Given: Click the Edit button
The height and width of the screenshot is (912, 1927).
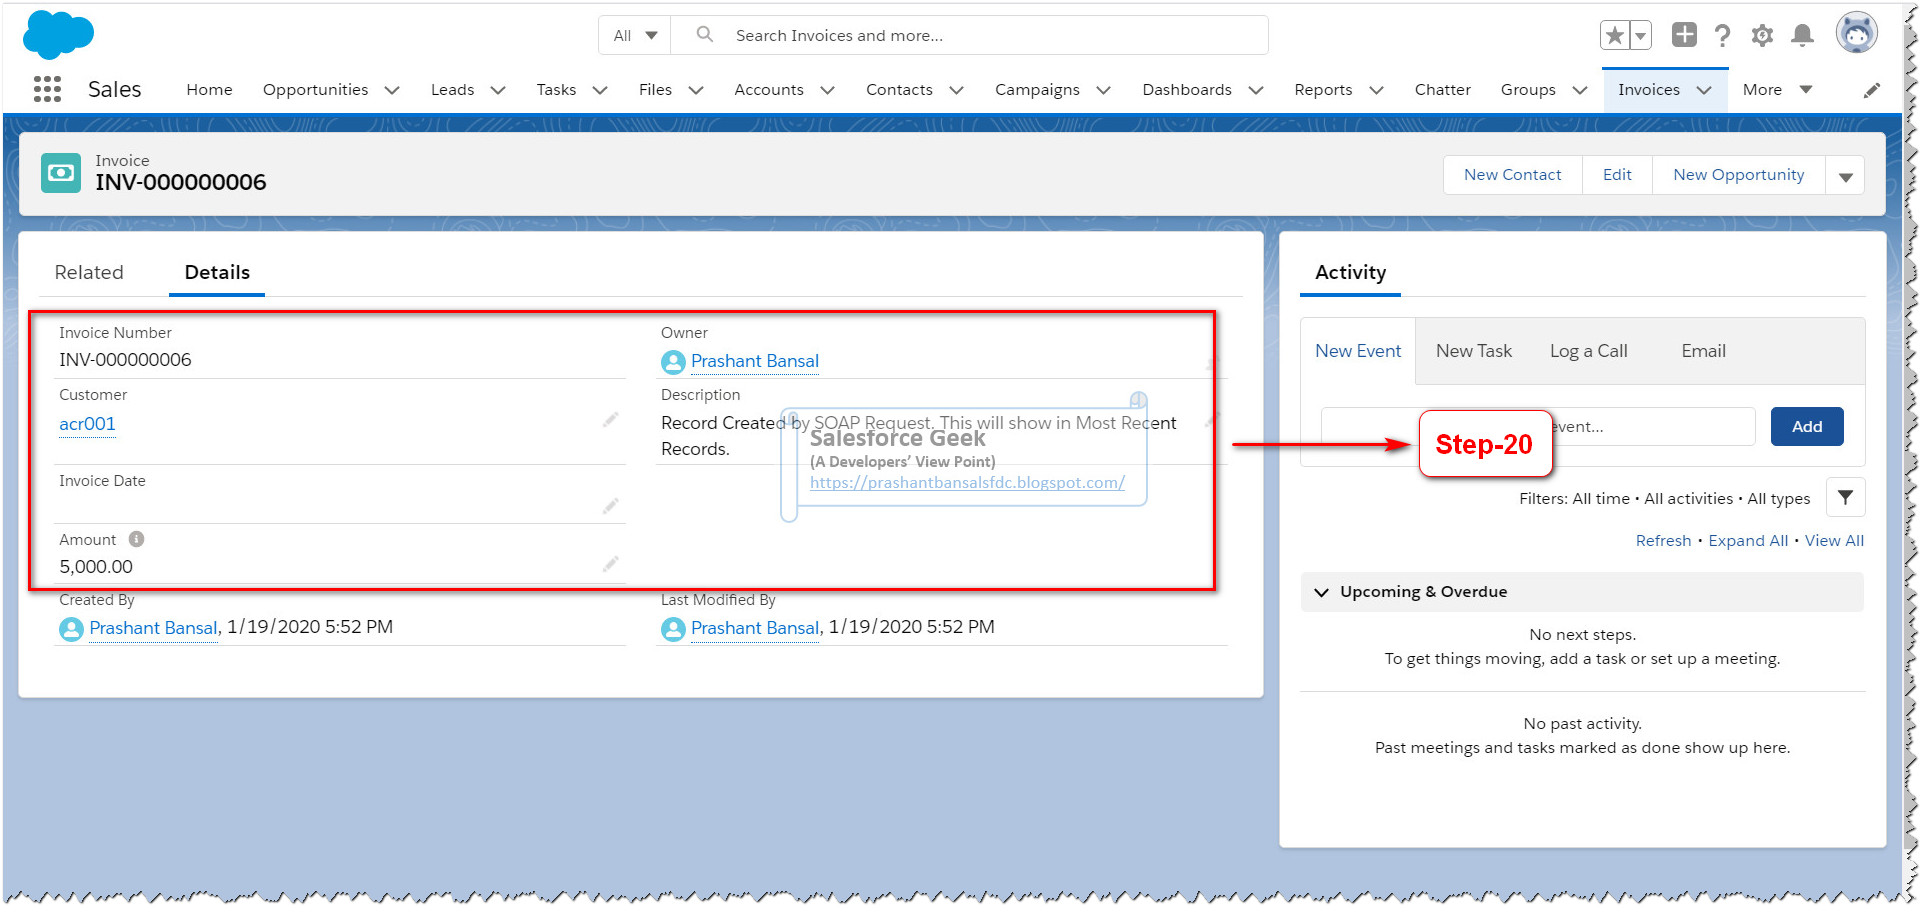Looking at the screenshot, I should point(1617,175).
